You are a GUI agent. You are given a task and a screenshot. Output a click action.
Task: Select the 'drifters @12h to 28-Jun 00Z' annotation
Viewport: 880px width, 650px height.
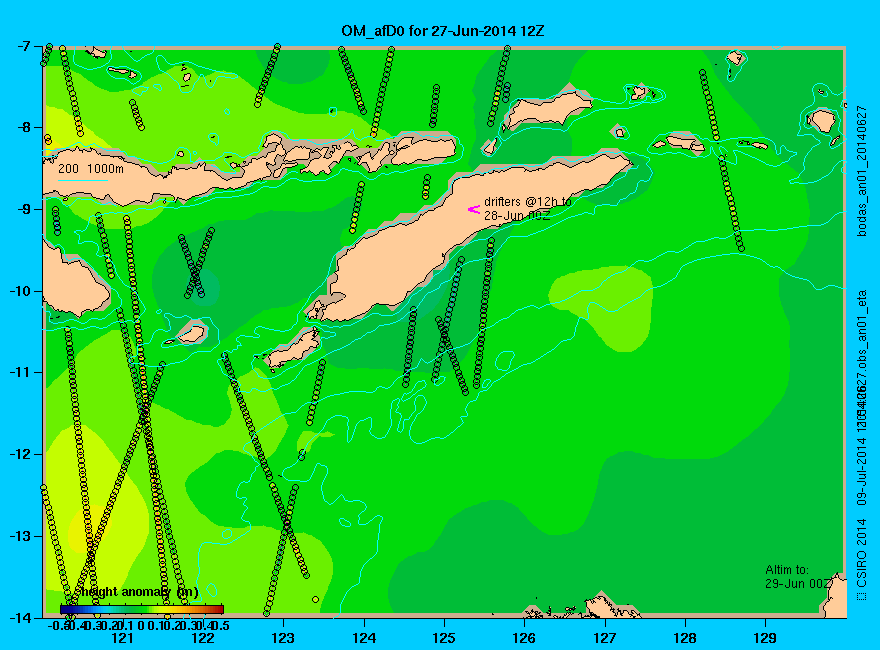coord(528,208)
